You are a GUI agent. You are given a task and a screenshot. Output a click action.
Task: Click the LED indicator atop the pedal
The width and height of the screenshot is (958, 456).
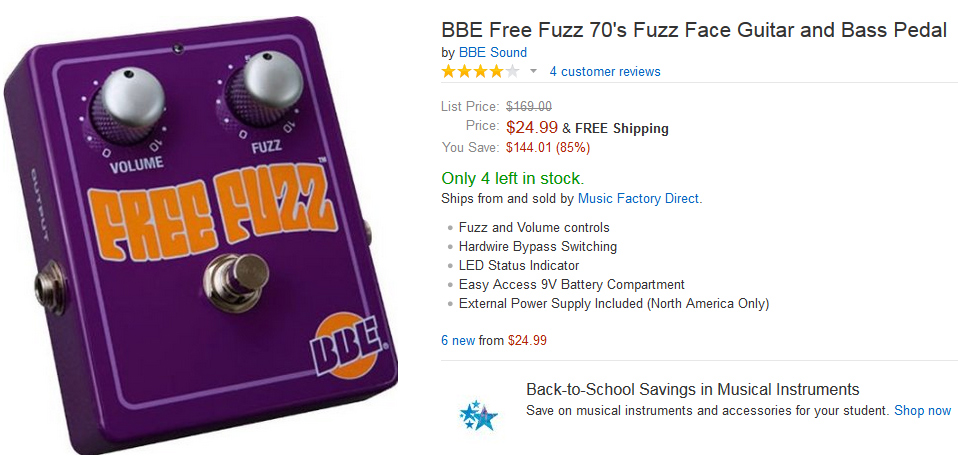click(x=177, y=47)
